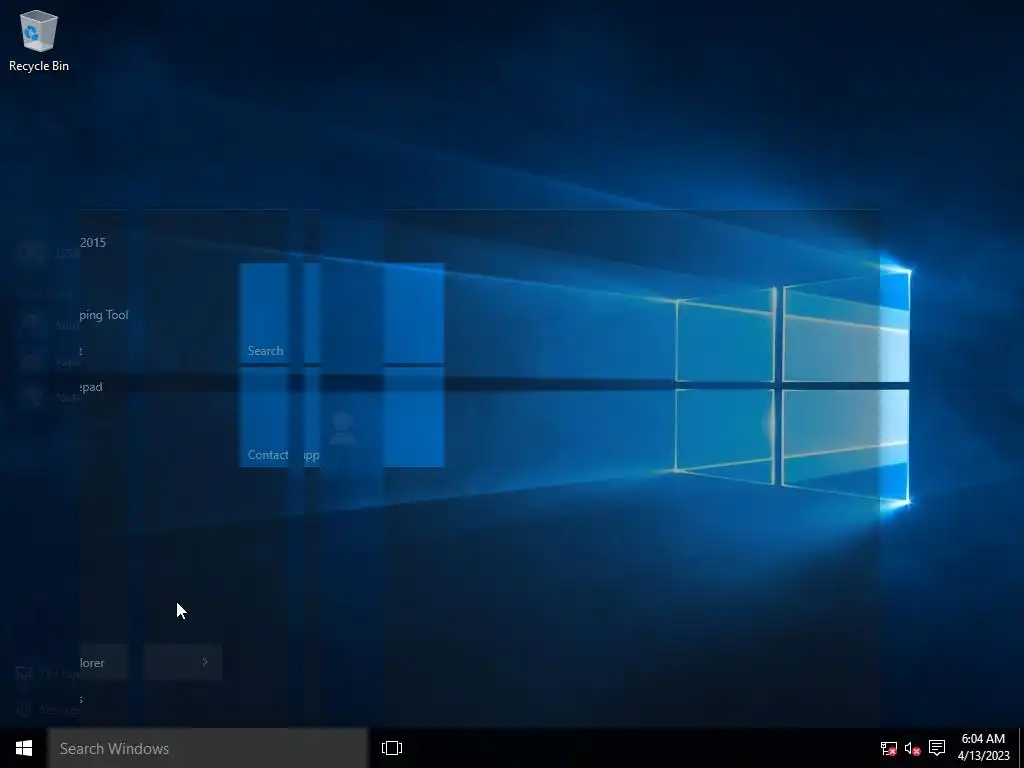Click the Windows Start button
This screenshot has width=1024, height=768.
tap(24, 748)
